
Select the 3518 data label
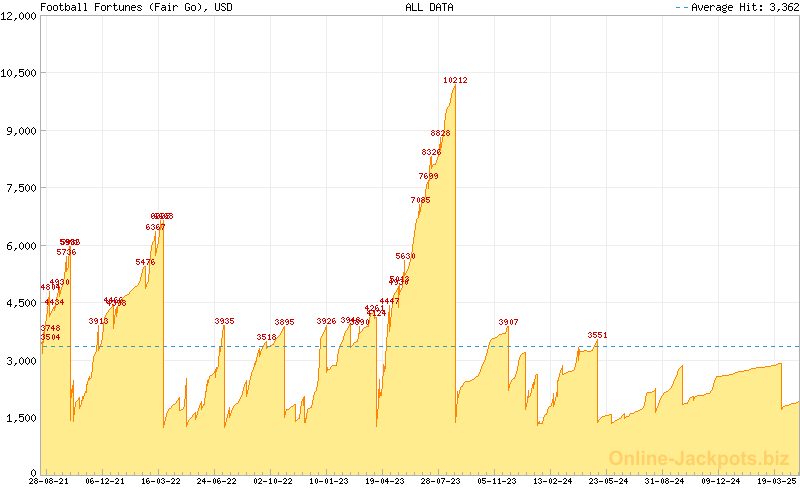pyautogui.click(x=266, y=337)
